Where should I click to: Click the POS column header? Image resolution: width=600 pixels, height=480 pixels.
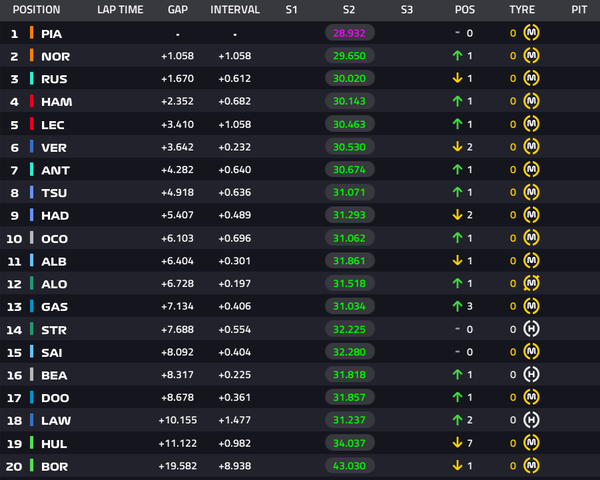[465, 10]
